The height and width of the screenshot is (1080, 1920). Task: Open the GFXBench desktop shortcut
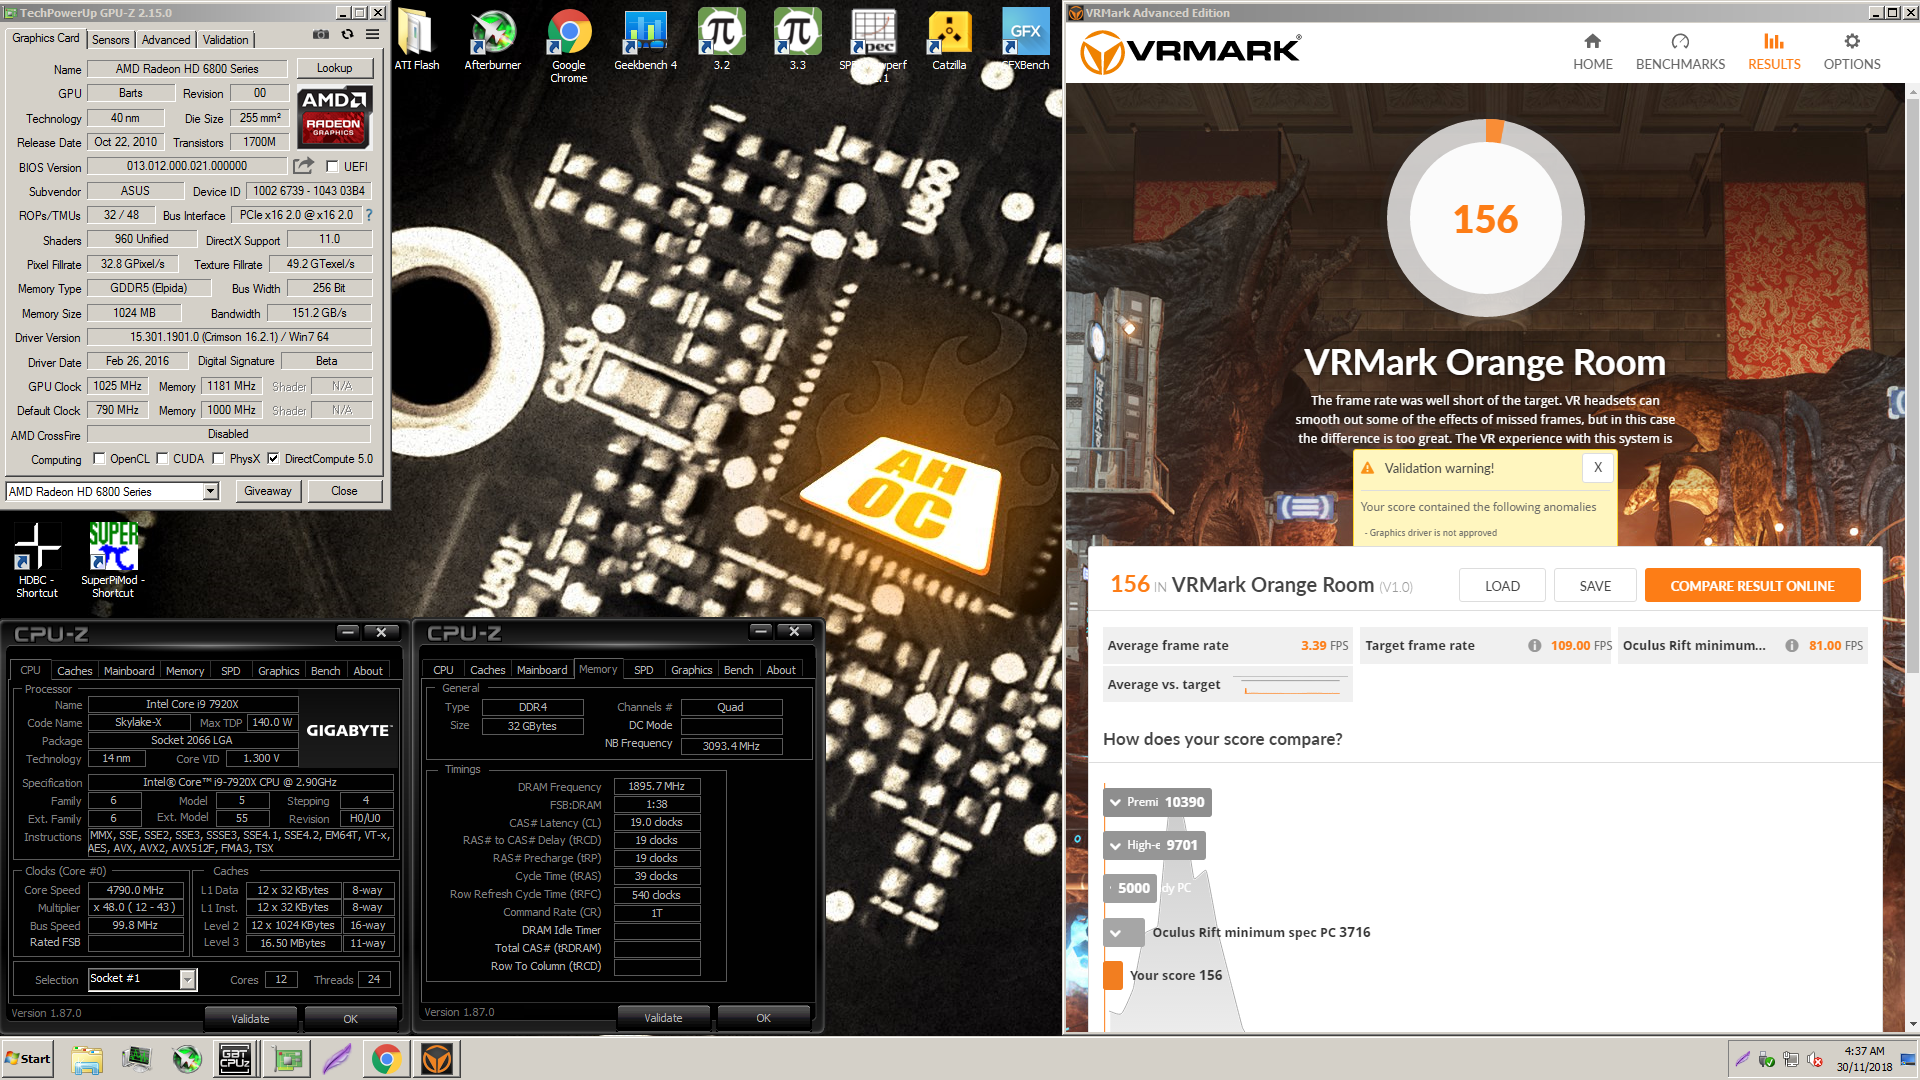(x=1025, y=41)
